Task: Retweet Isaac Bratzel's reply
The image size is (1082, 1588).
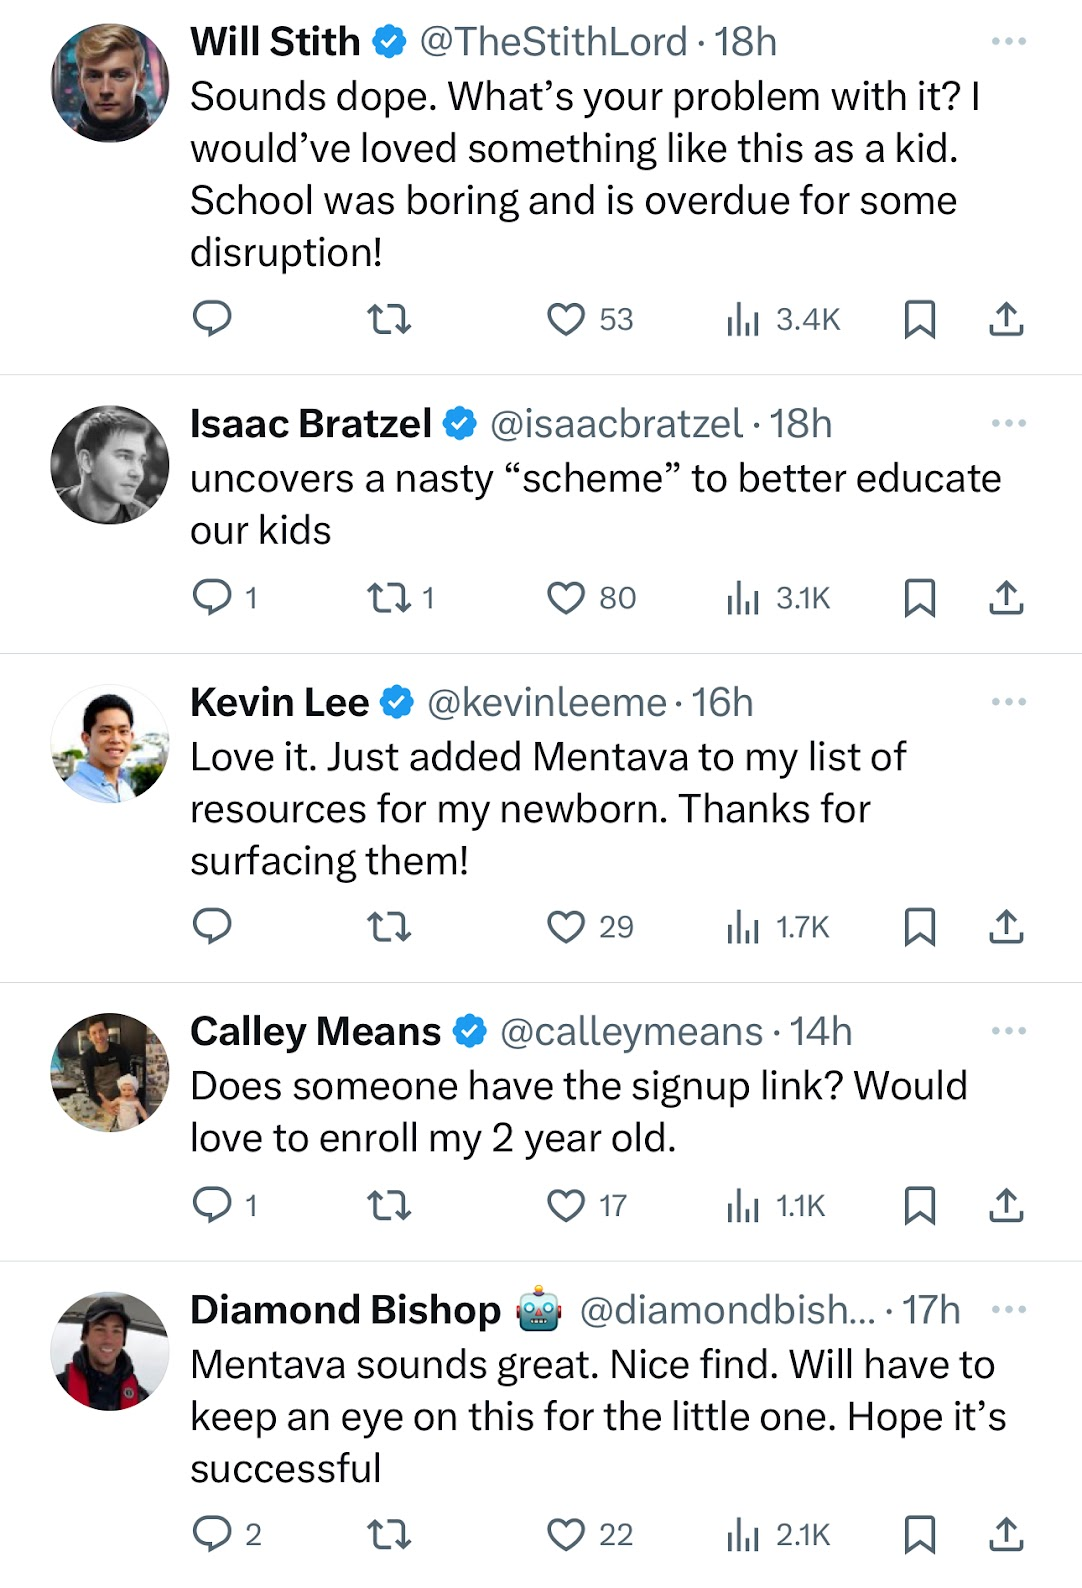Action: [389, 598]
